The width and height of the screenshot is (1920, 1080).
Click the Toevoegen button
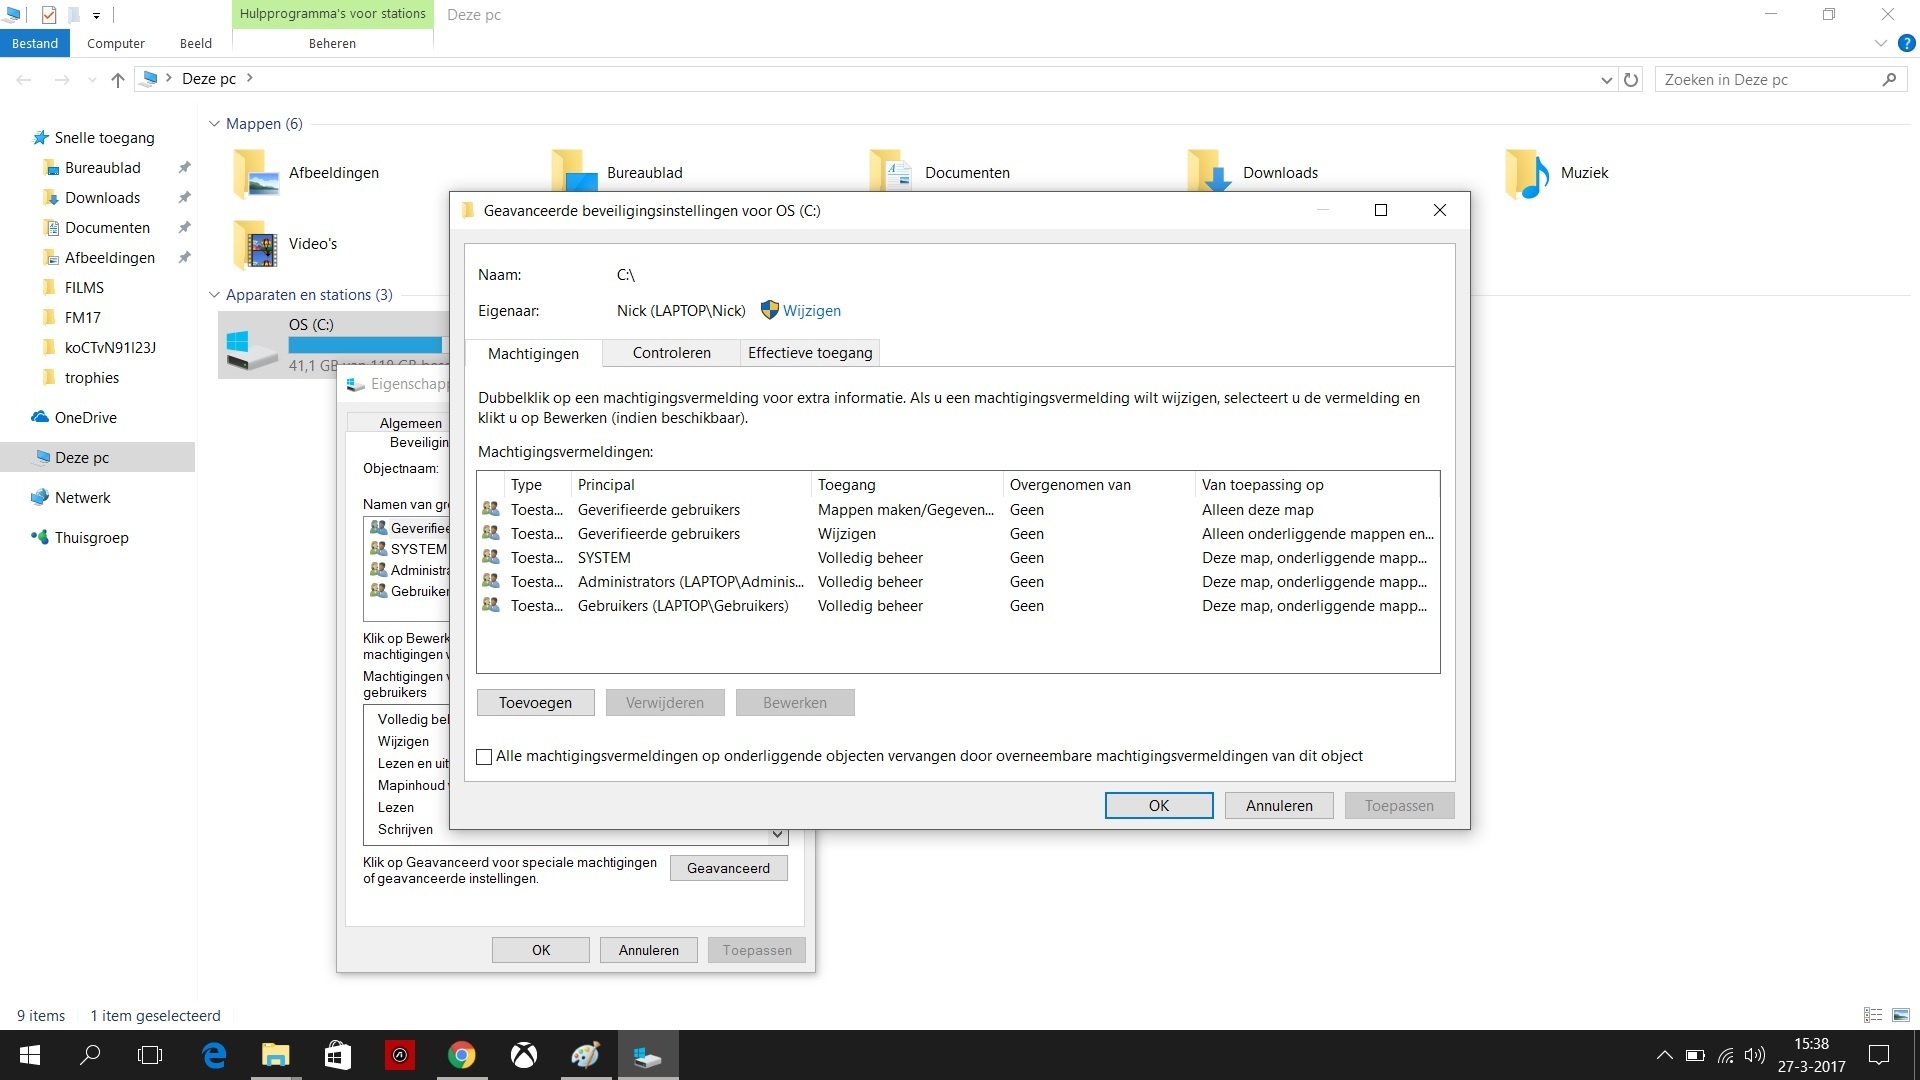(535, 703)
